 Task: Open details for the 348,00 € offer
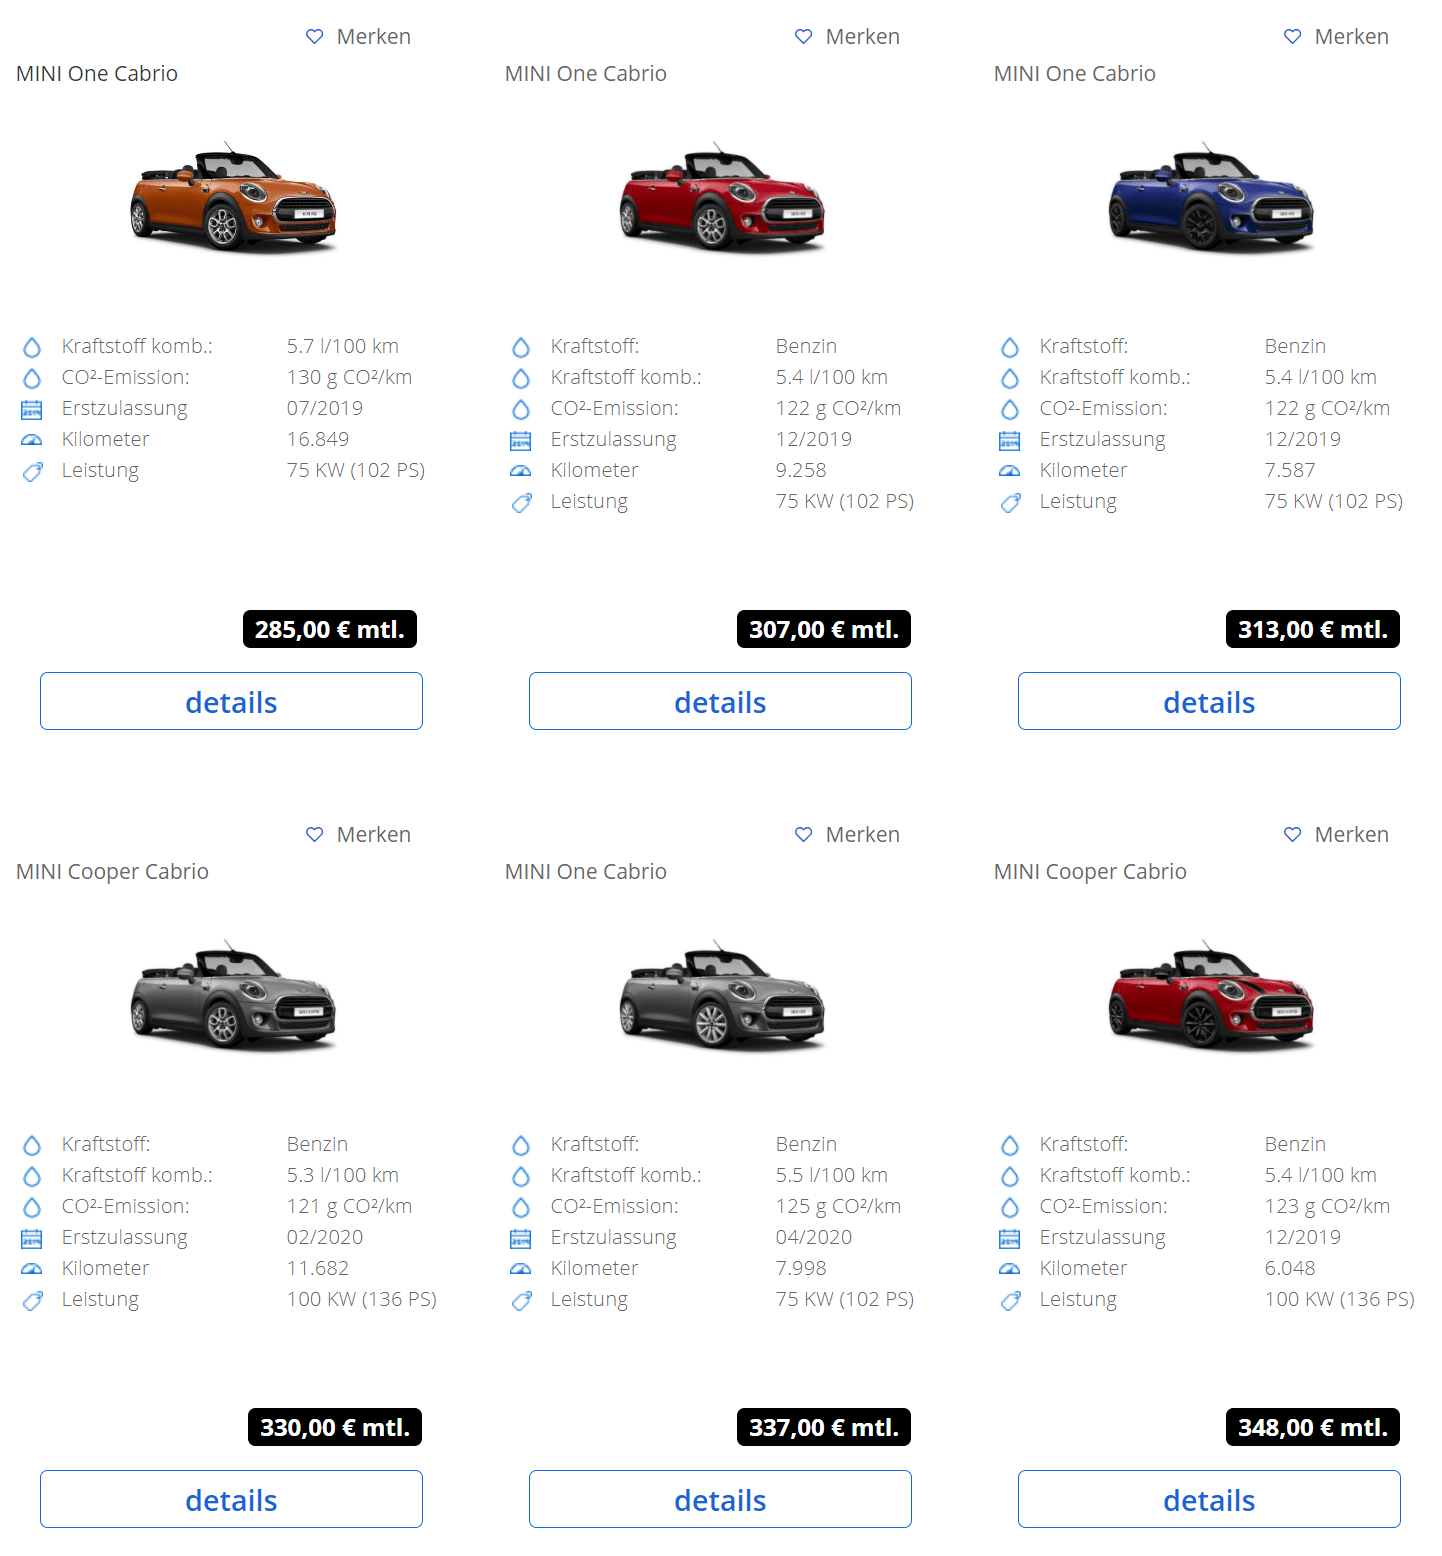coord(1209,1499)
